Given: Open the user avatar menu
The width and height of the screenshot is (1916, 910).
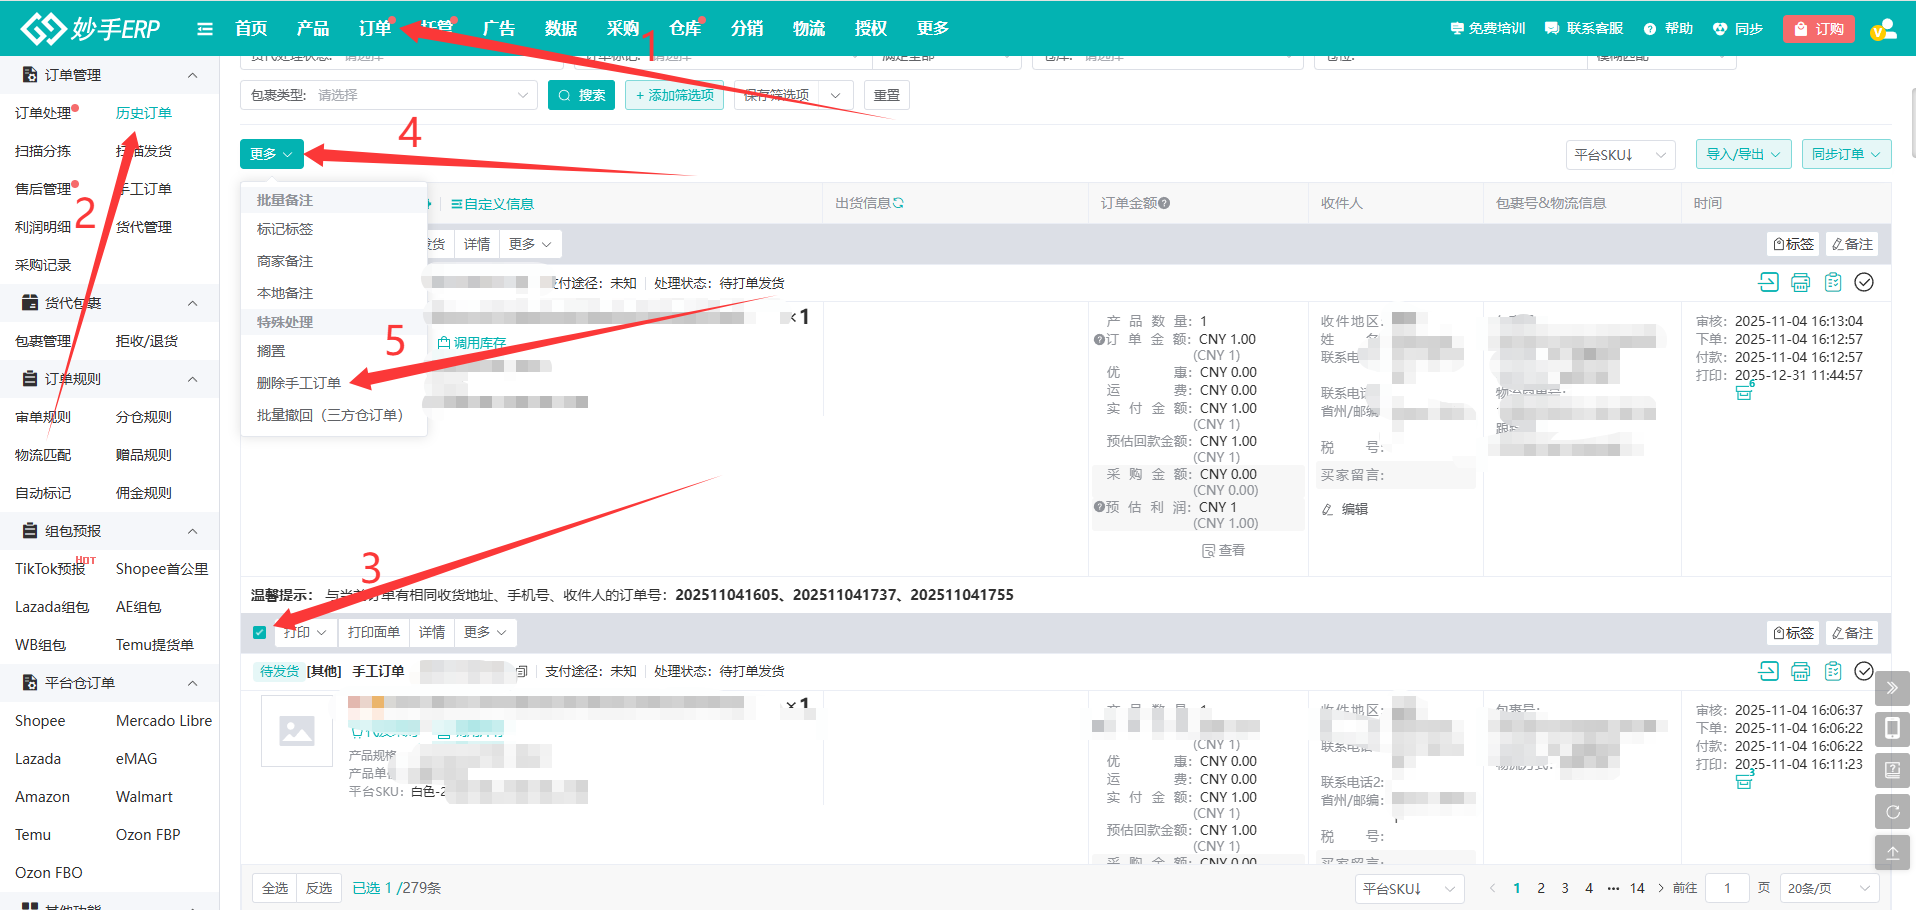Looking at the screenshot, I should (x=1883, y=29).
